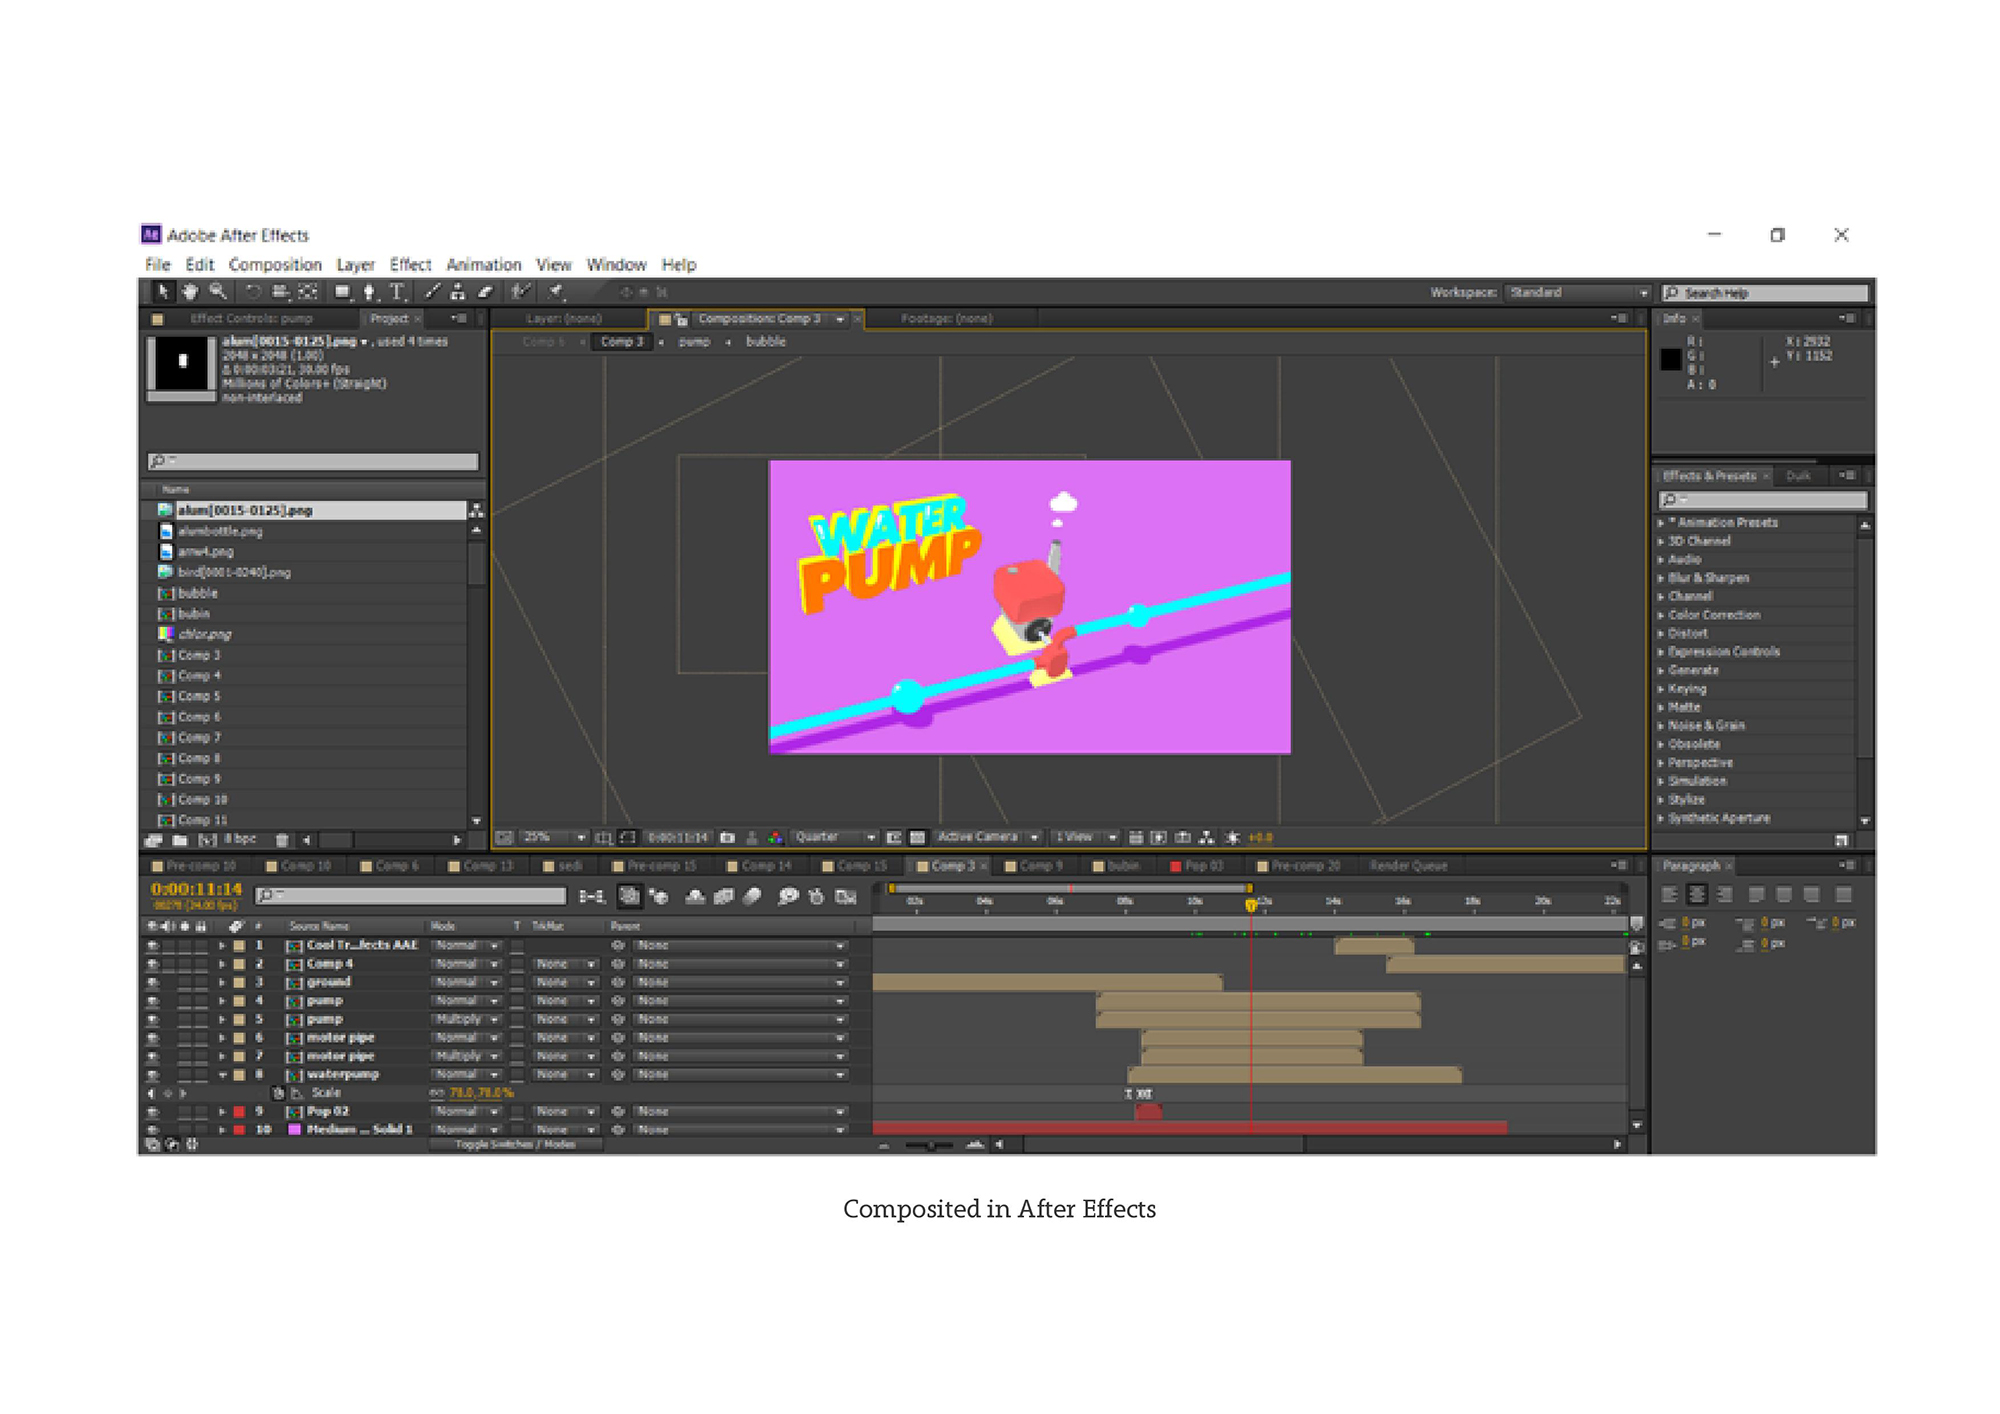Hide the ground layer with eye toggle
Screen dimensions: 2000x1414
pos(152,982)
